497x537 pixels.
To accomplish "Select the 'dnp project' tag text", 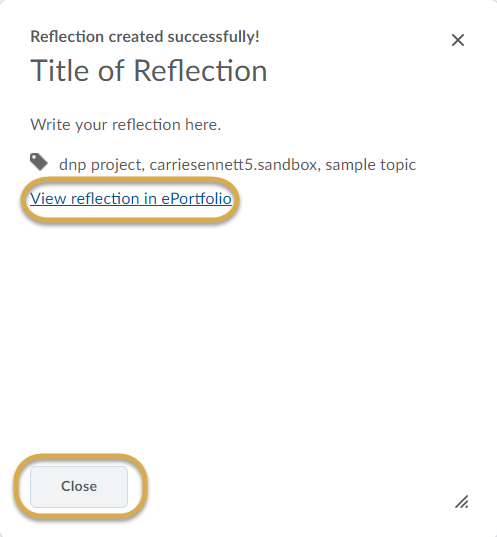I will coord(100,165).
